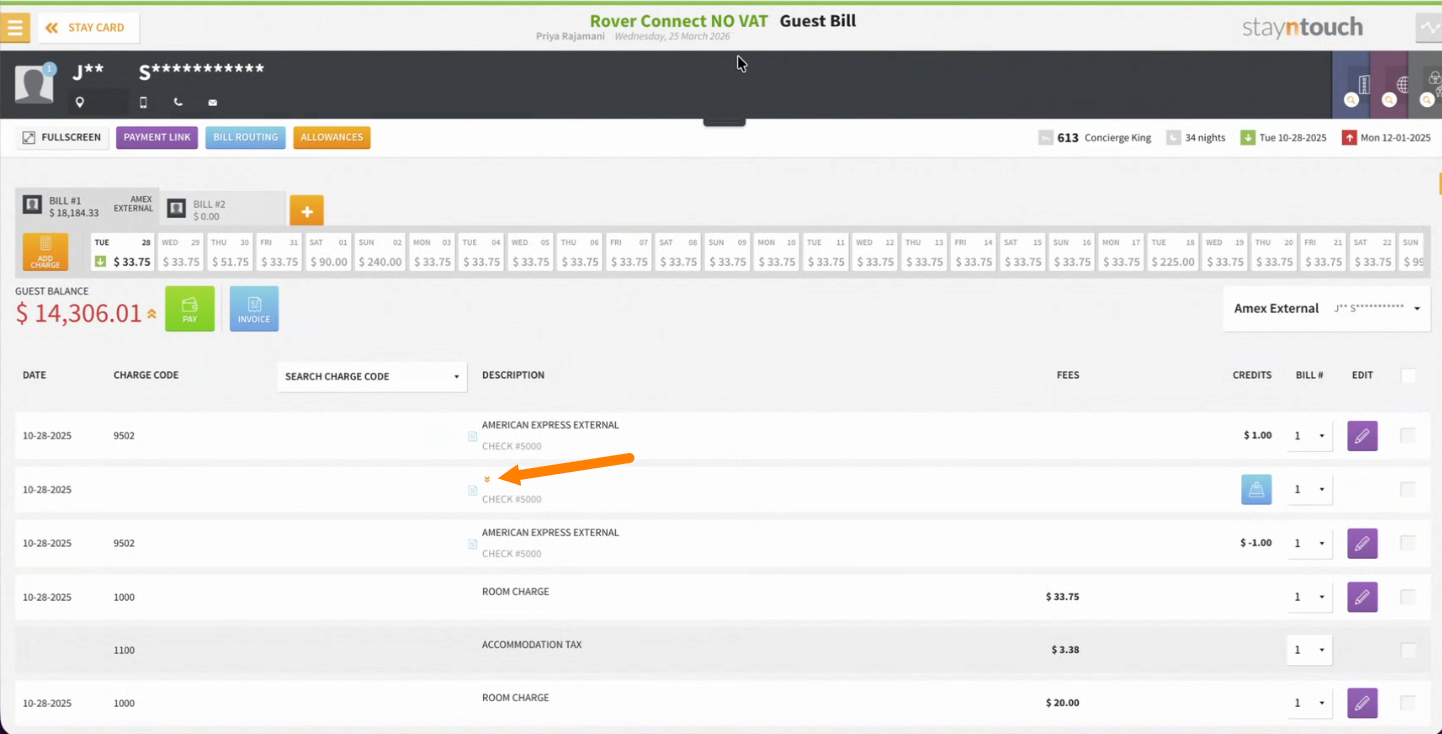Click document icon beside $-1.00 American Express row
The height and width of the screenshot is (734, 1442).
point(473,544)
